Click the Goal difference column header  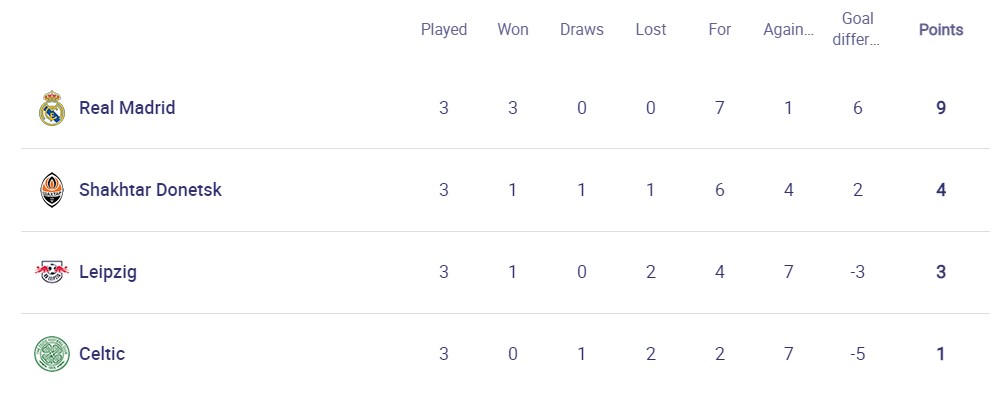857,29
